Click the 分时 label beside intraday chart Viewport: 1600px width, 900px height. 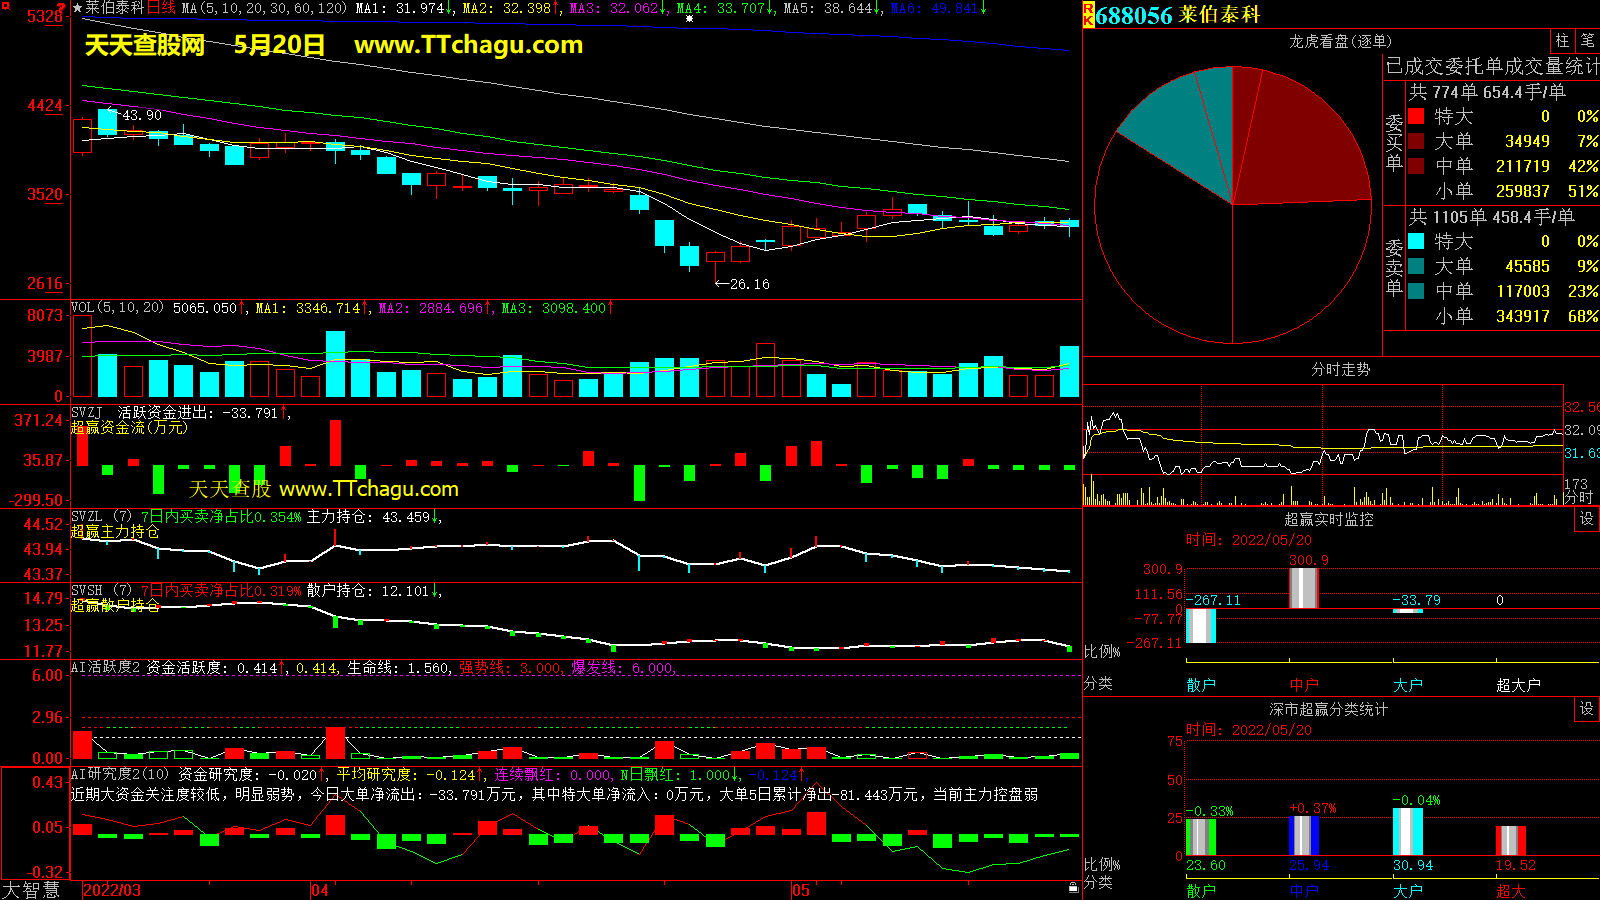click(1578, 497)
